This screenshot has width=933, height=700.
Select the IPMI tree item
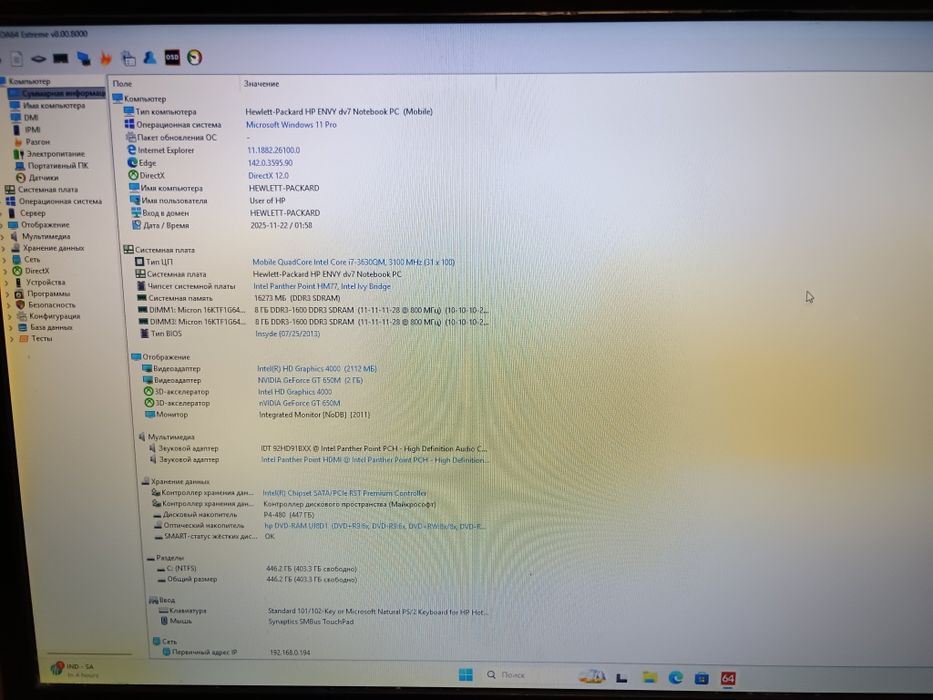(x=26, y=129)
